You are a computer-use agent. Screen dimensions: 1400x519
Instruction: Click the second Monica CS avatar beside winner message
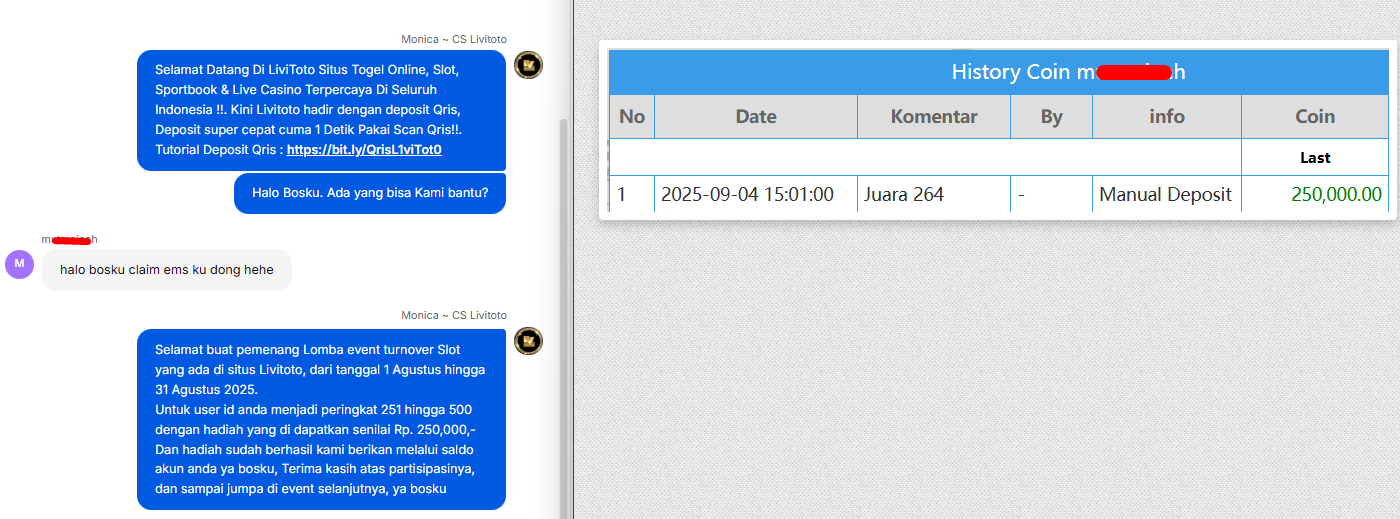[528, 341]
